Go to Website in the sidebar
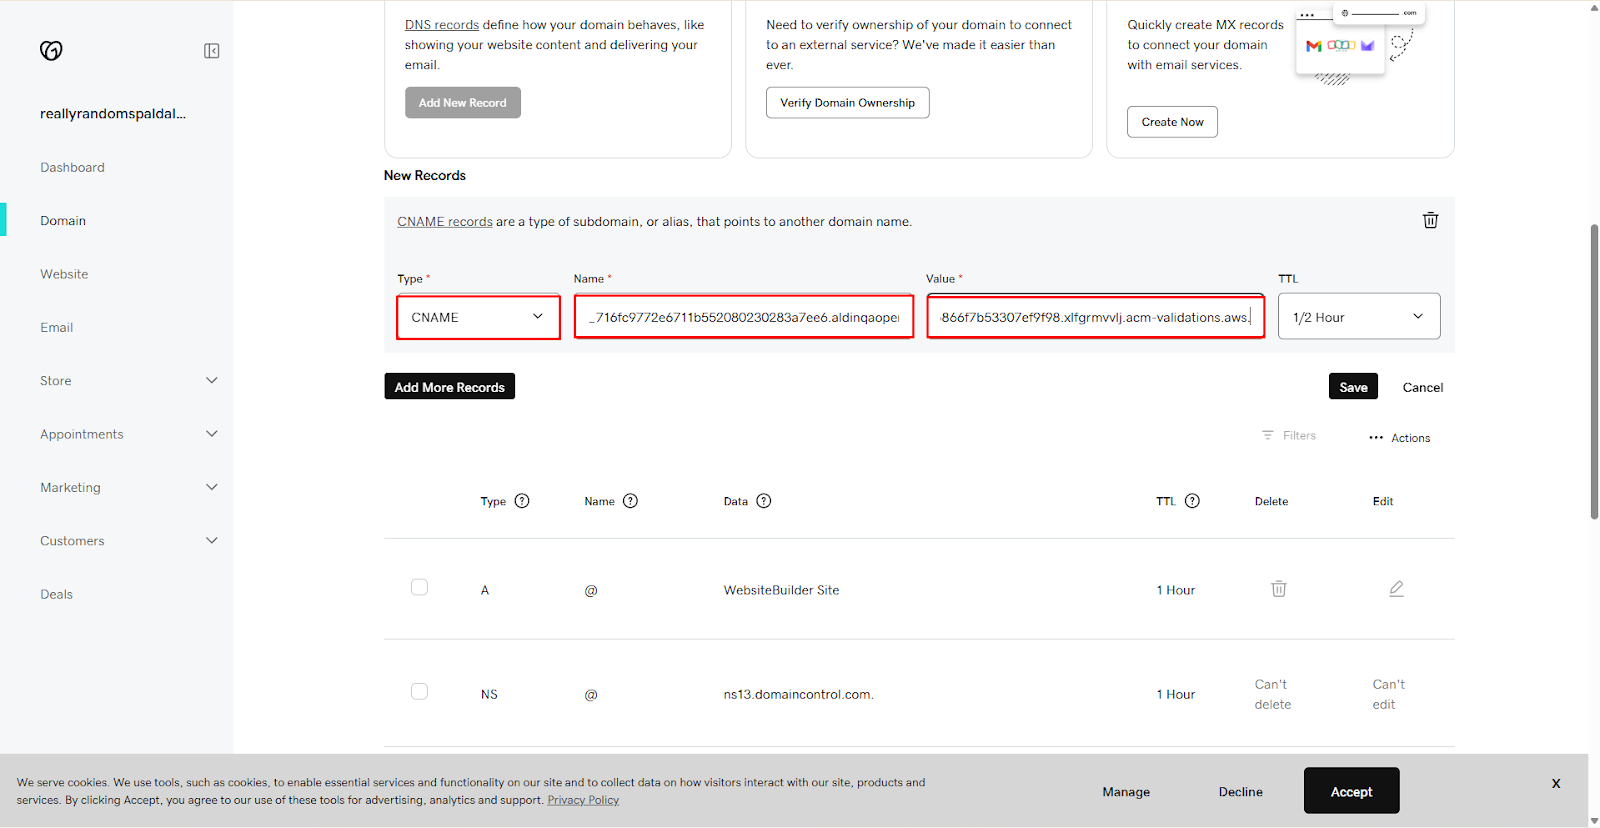 tap(64, 274)
